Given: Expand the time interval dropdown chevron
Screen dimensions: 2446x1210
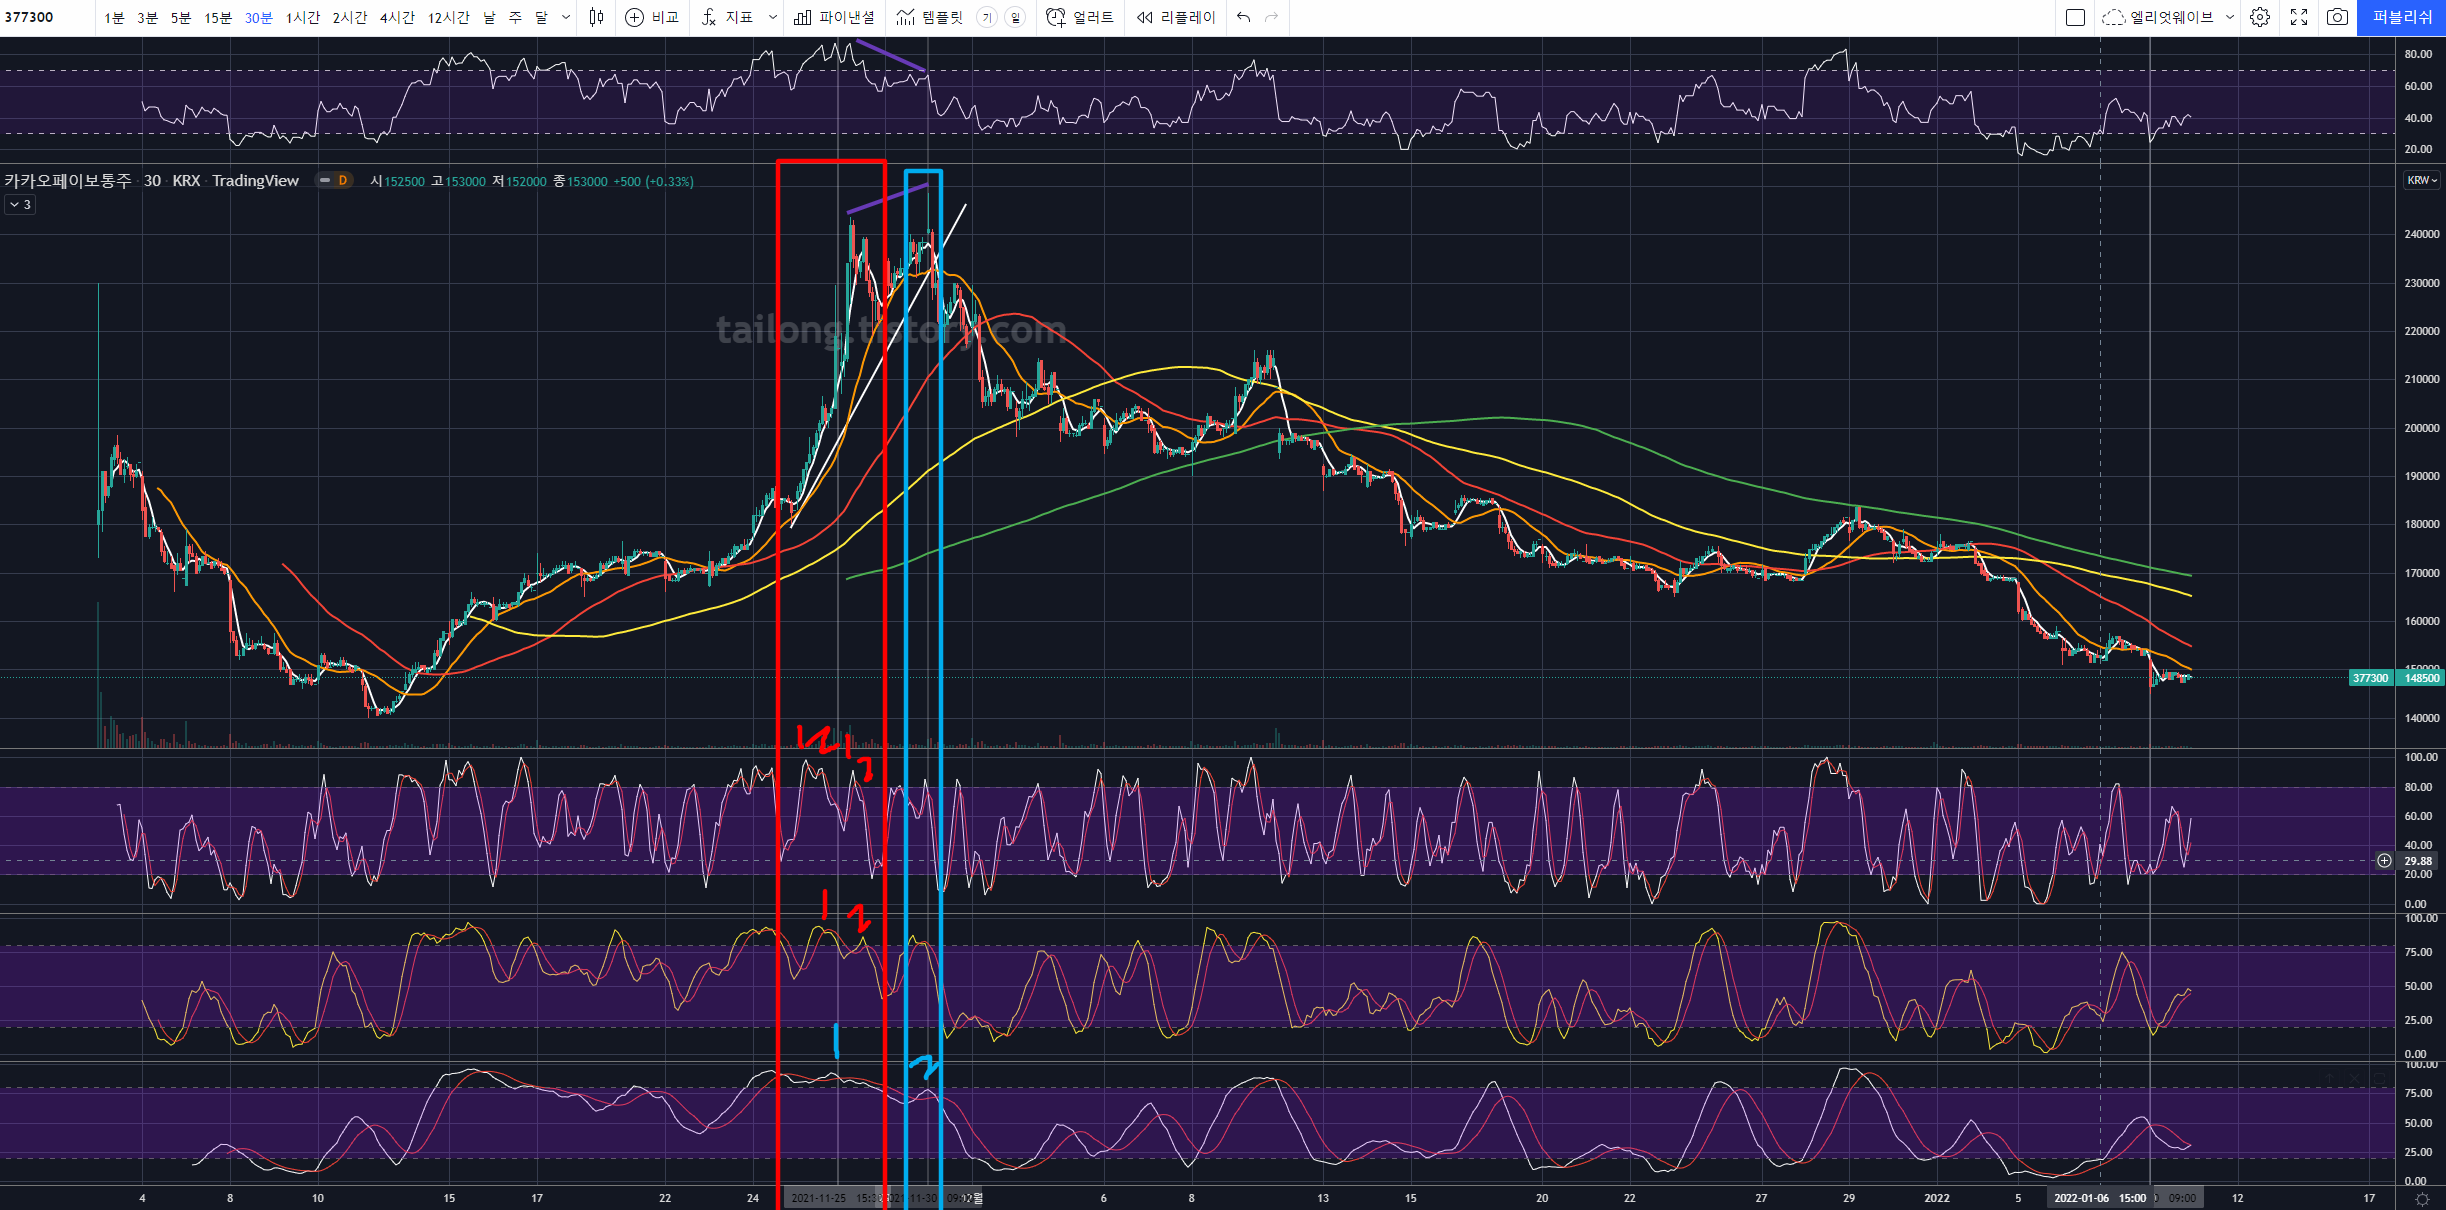Looking at the screenshot, I should tap(566, 17).
